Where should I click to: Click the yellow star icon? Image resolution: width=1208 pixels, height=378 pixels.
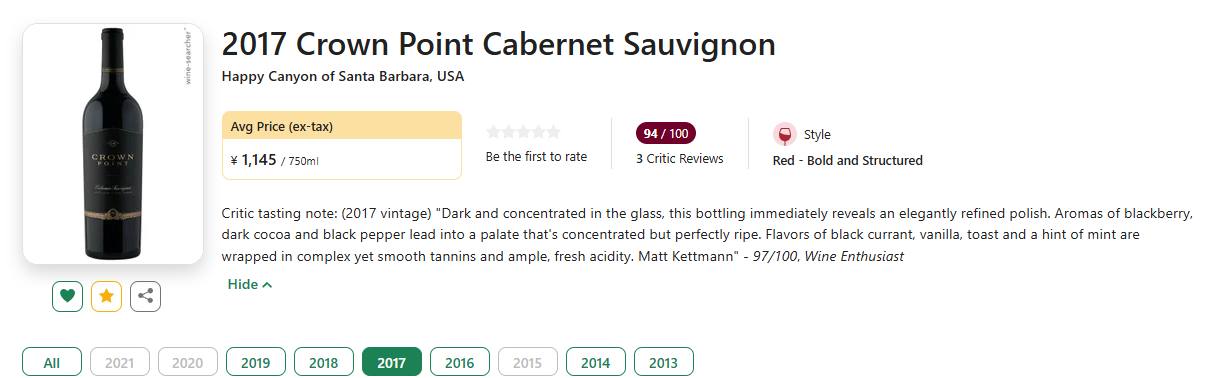[x=106, y=296]
